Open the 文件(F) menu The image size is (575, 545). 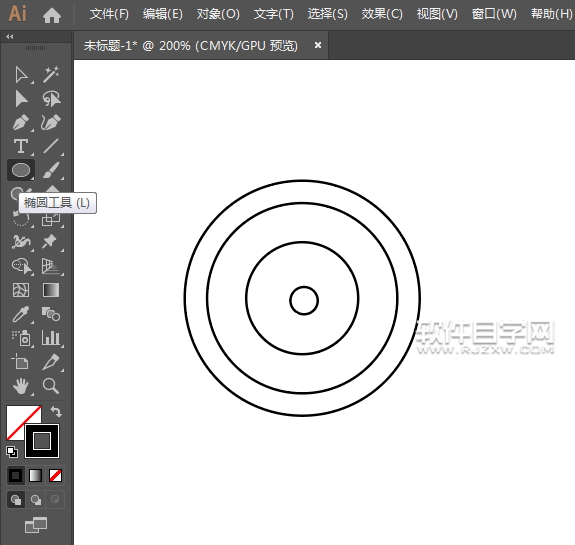pos(109,14)
